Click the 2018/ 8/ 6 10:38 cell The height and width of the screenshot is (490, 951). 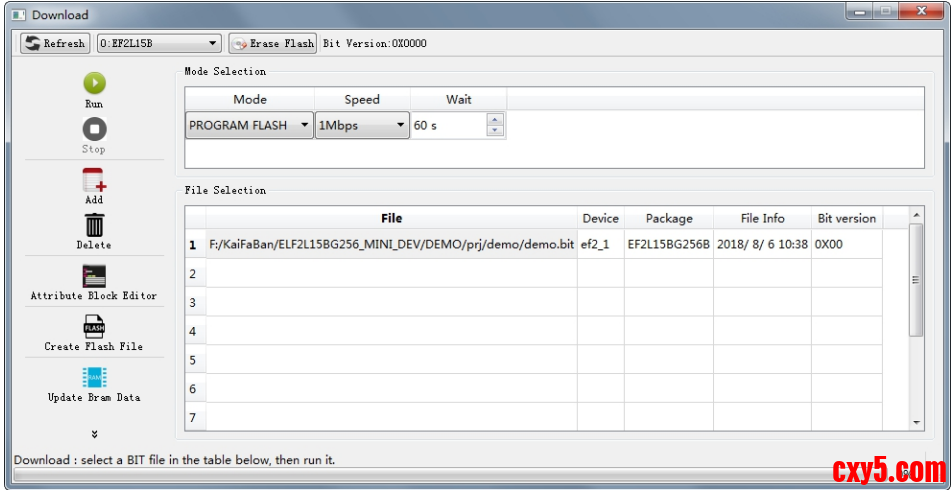(x=762, y=244)
